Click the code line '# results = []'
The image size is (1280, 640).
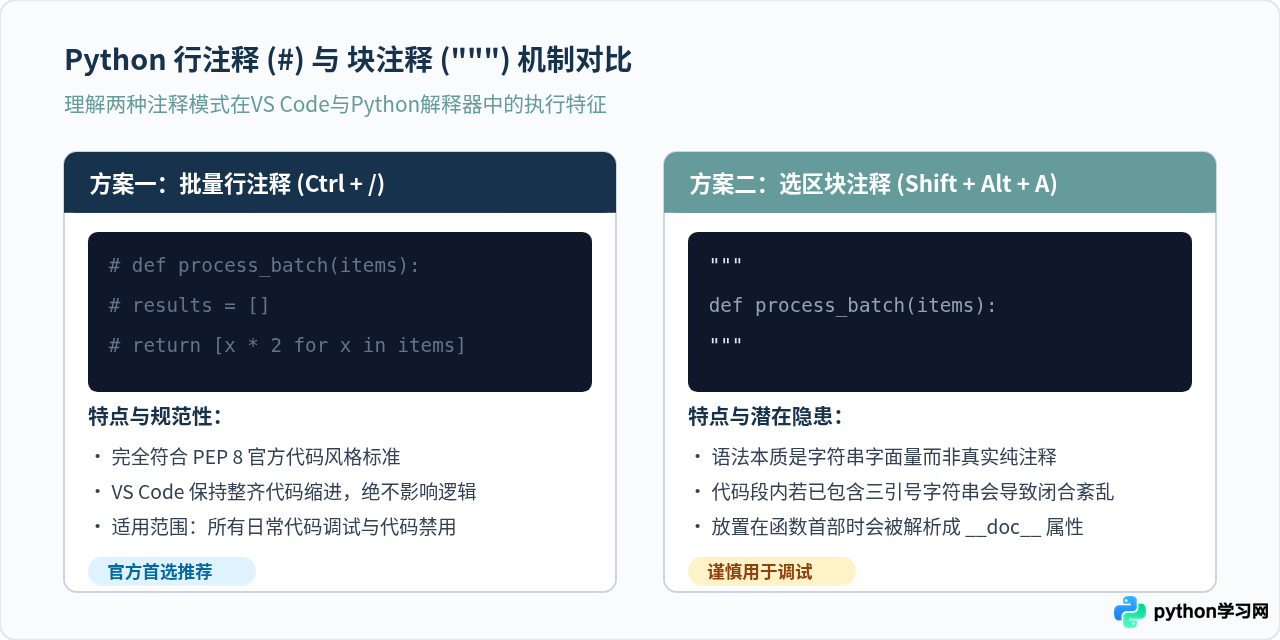(189, 305)
